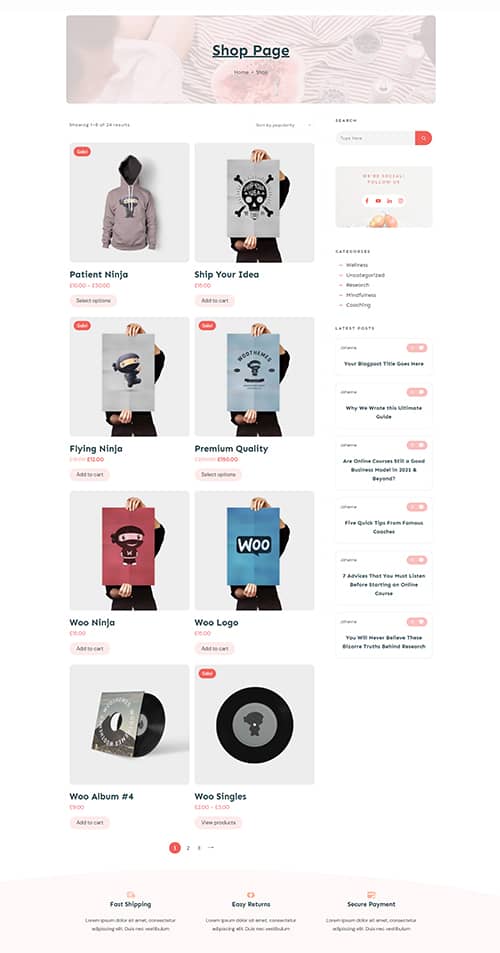Go to pagination page 2

pyautogui.click(x=188, y=847)
